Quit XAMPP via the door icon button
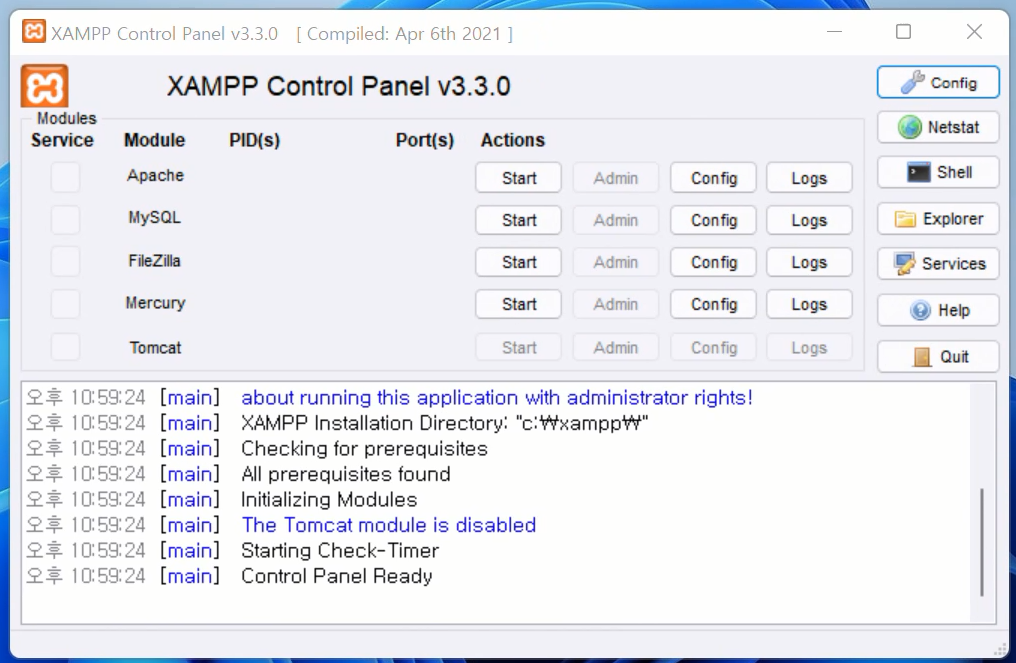 pos(938,356)
